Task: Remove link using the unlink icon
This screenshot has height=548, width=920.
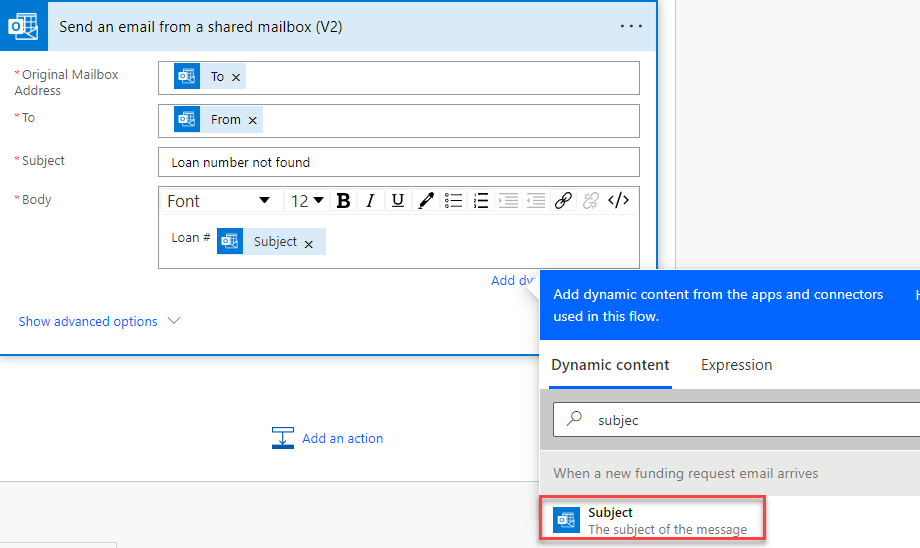Action: 591,201
